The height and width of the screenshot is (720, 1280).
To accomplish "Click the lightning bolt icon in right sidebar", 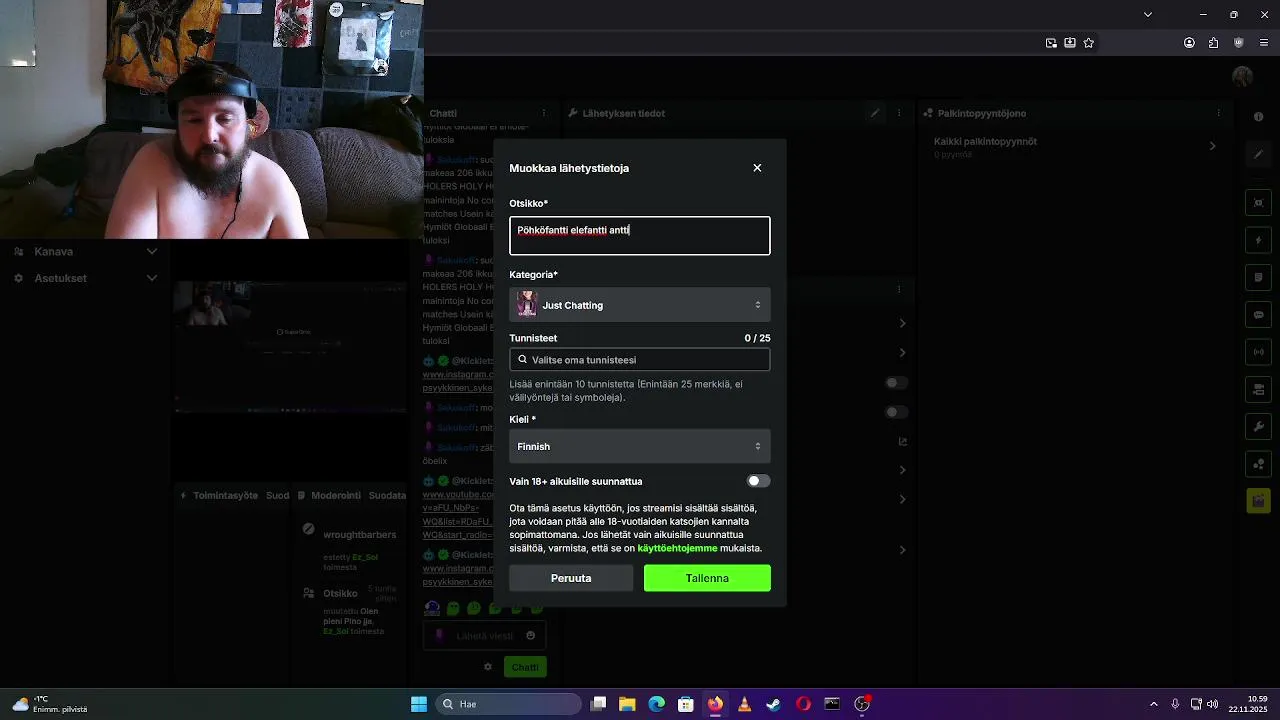I will click(1258, 241).
